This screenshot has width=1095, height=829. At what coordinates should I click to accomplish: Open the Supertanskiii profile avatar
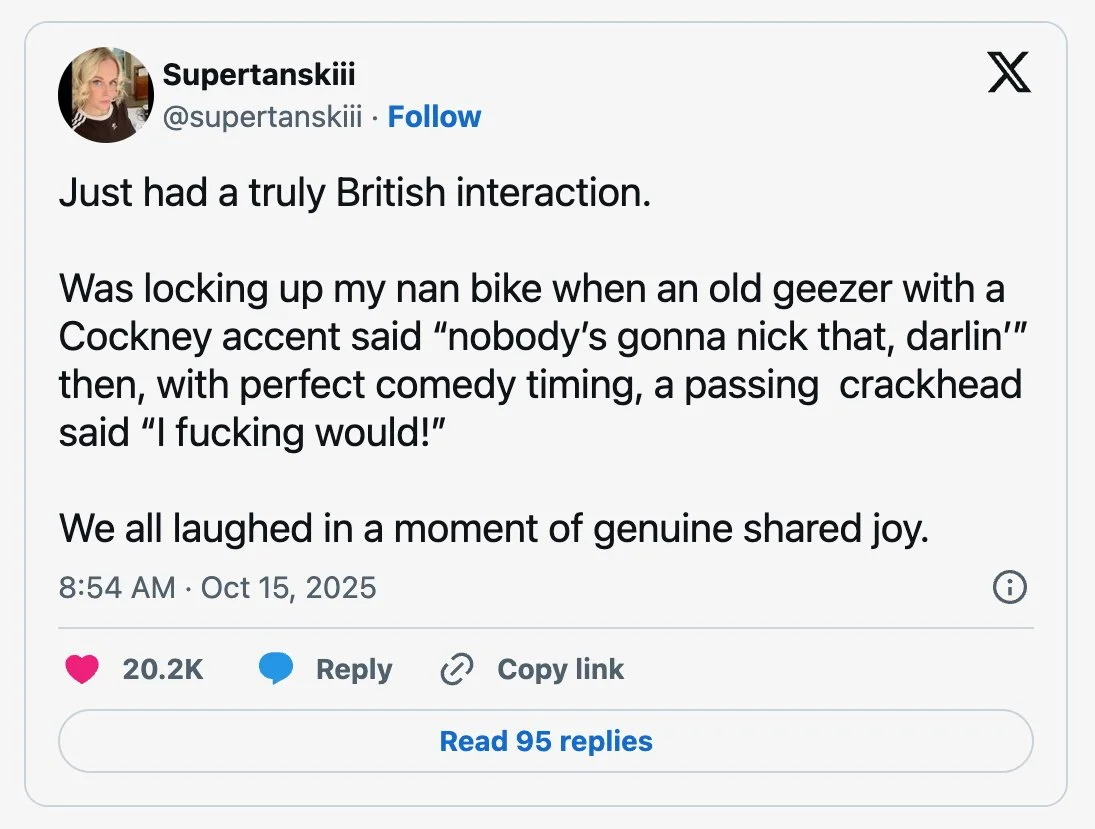tap(106, 95)
